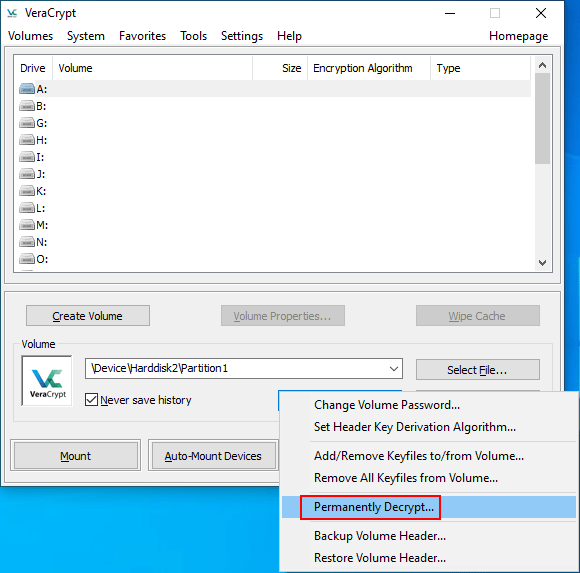Select the O: drive slot icon

click(27, 259)
